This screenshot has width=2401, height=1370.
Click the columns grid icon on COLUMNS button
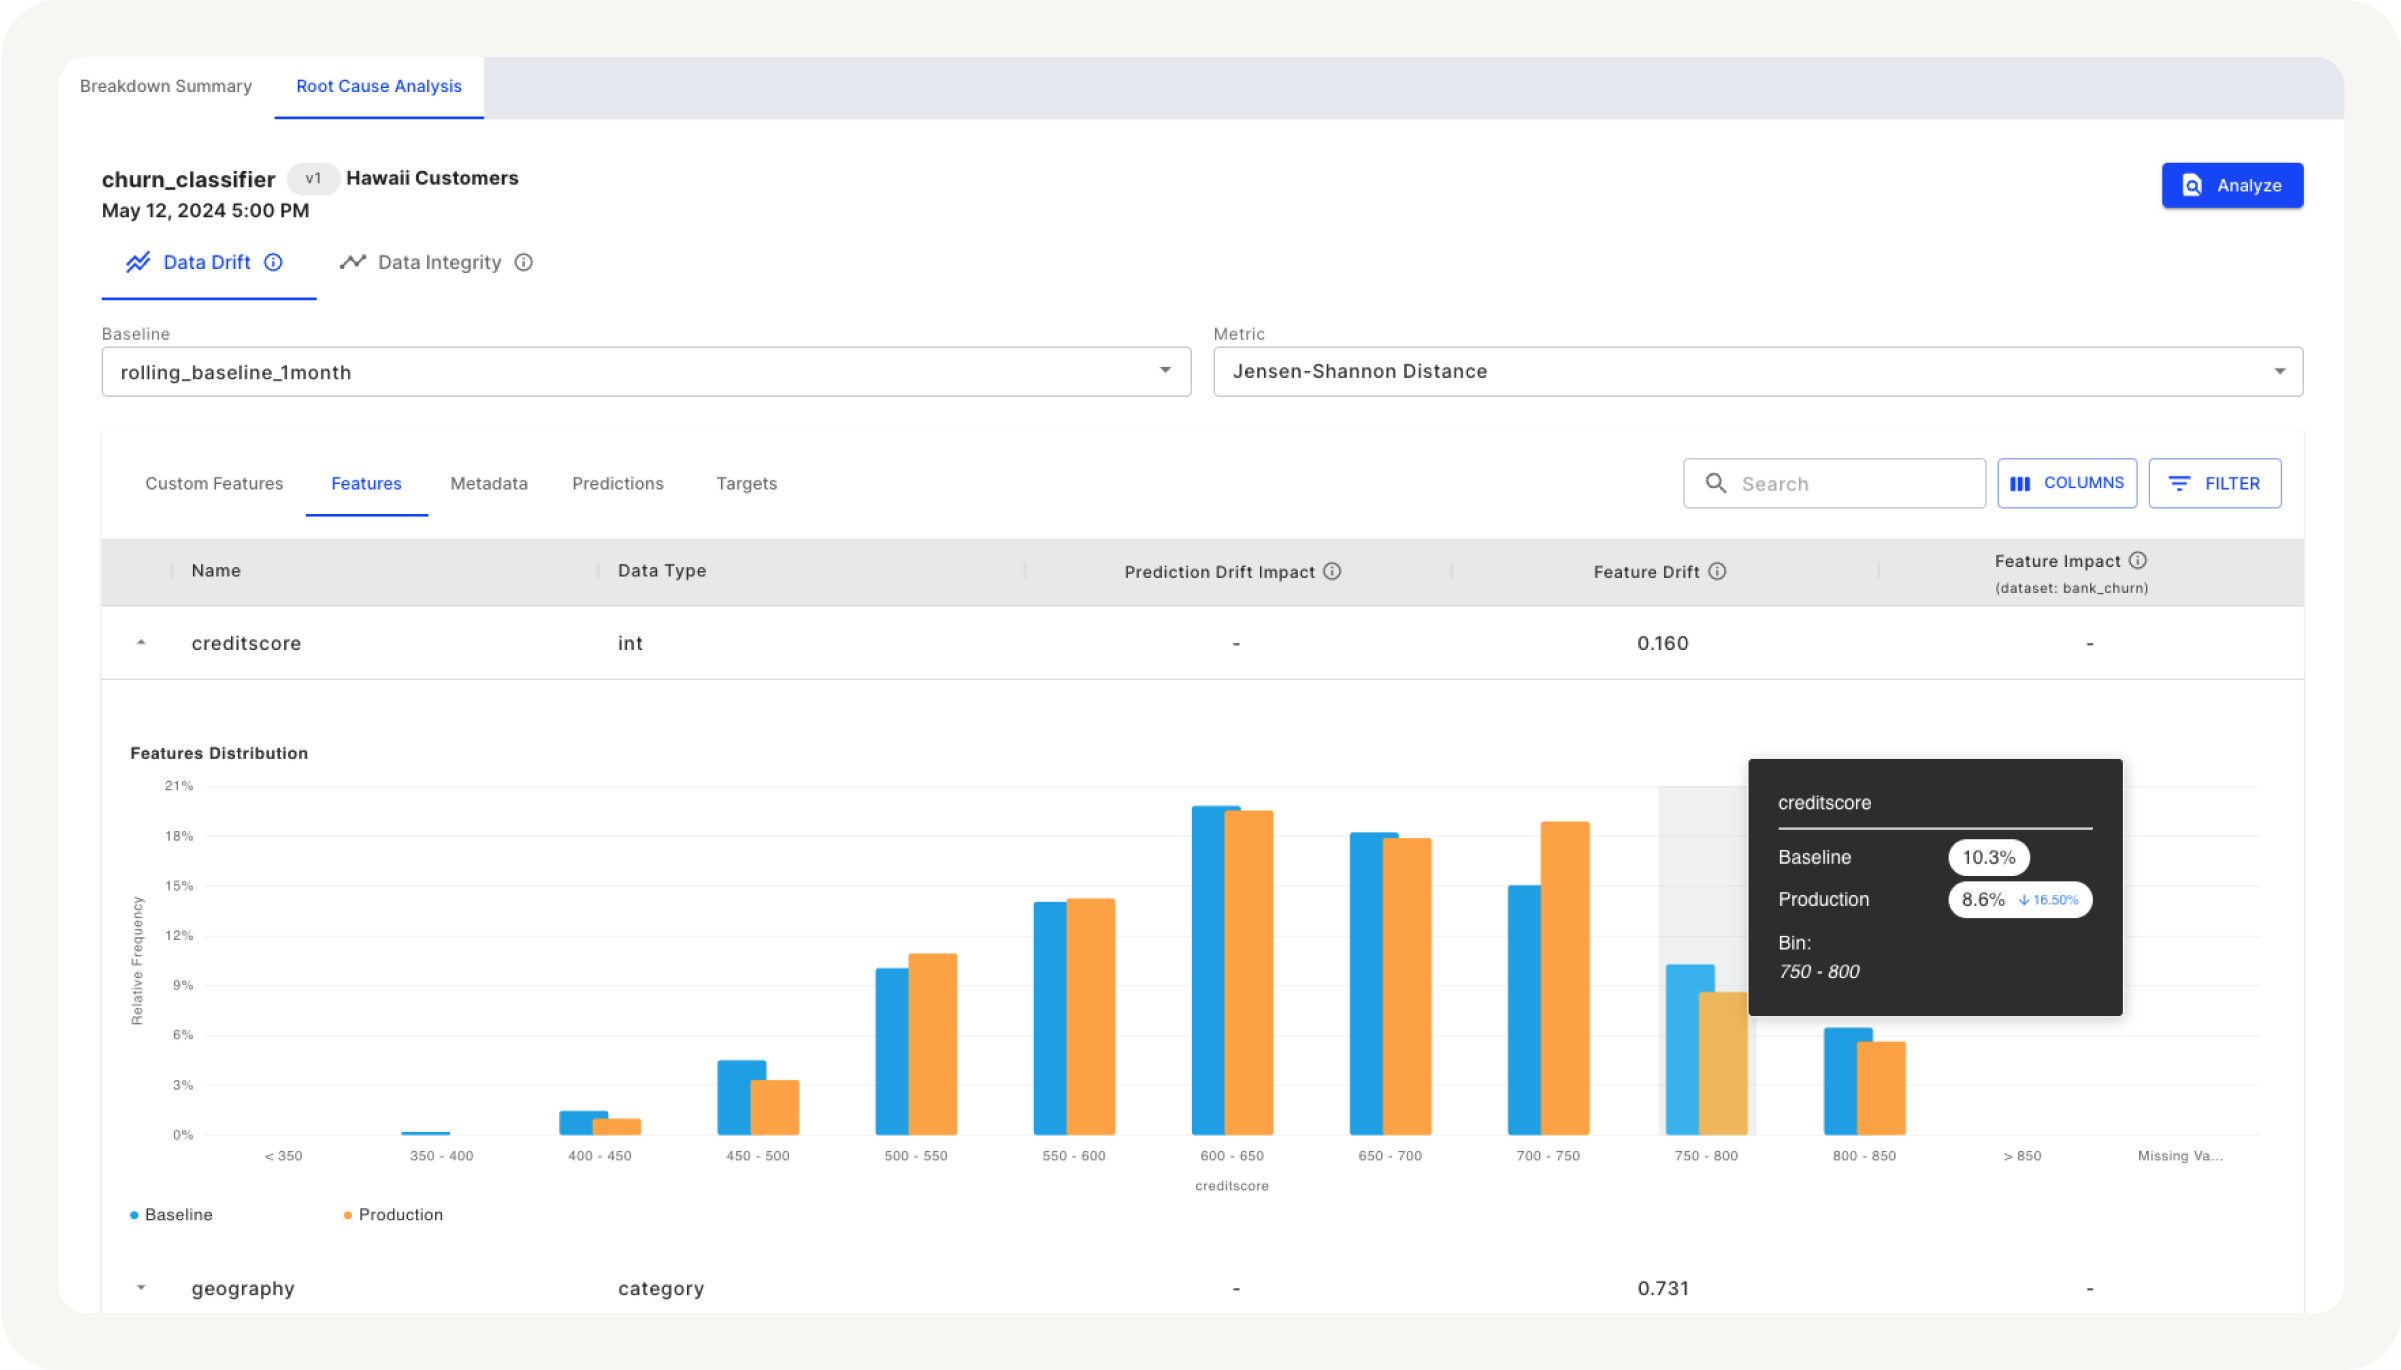tap(2021, 483)
